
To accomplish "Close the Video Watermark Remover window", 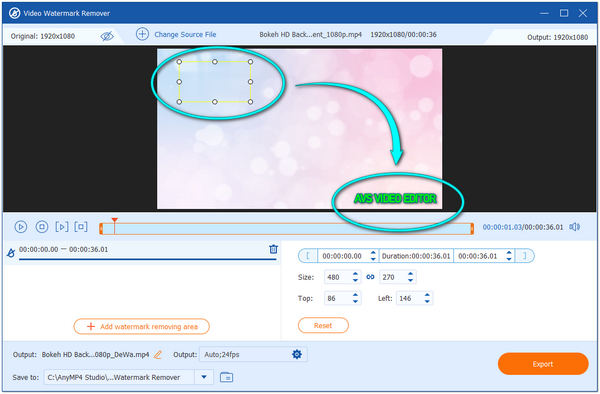I will coord(583,13).
